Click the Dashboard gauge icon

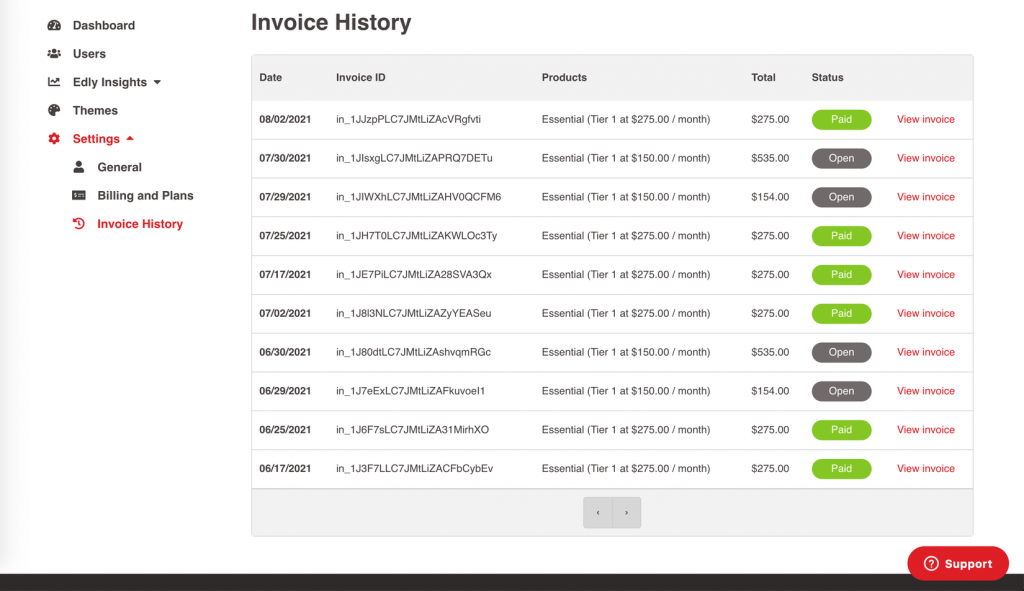coord(54,25)
